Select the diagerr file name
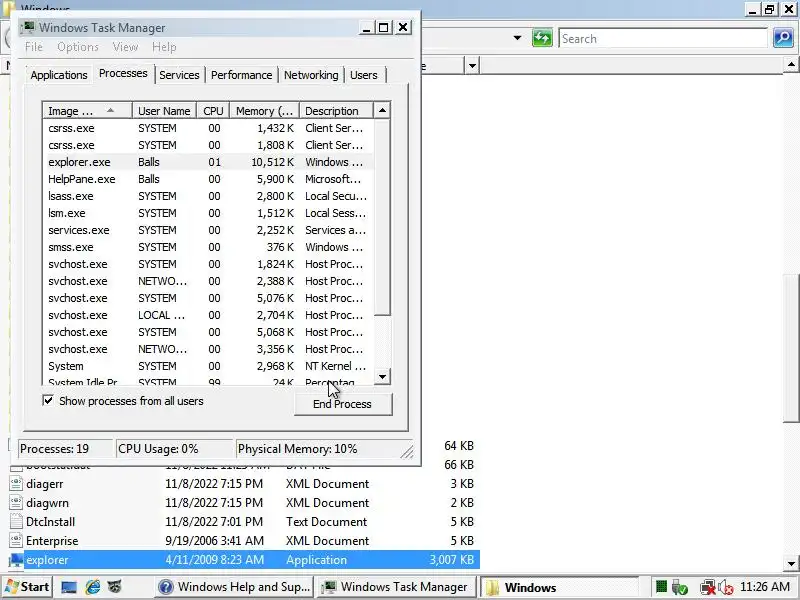This screenshot has width=800, height=600. [45, 484]
